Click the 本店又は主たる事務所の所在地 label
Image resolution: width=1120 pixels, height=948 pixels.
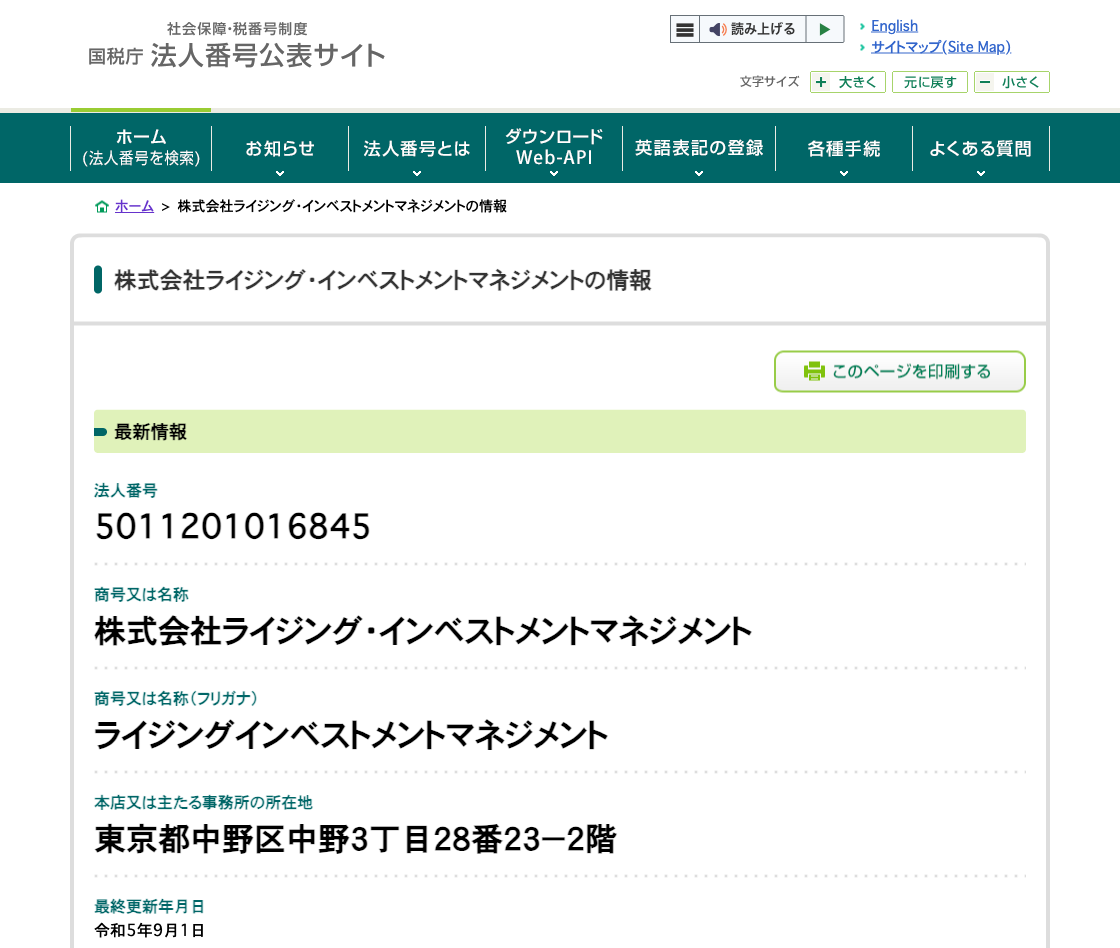tap(204, 802)
